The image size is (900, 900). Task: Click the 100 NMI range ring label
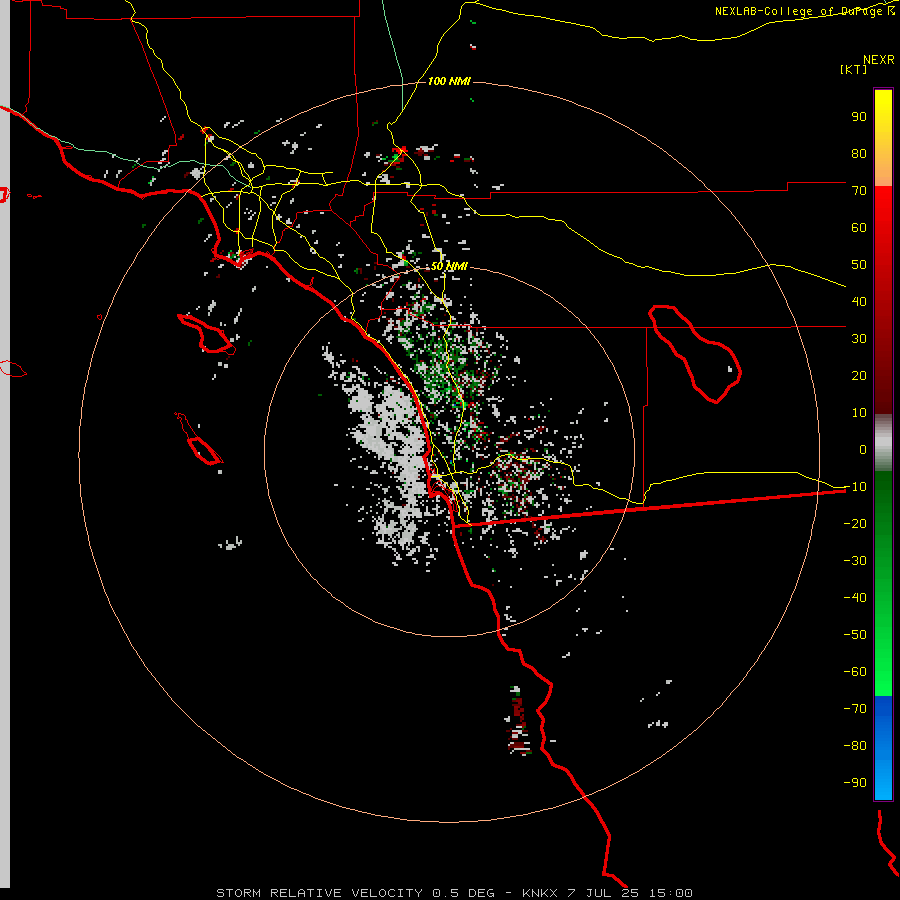(449, 82)
